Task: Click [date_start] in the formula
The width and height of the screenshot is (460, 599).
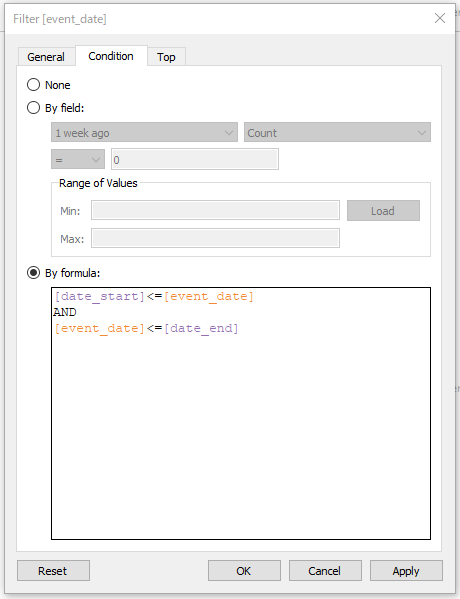Action: tap(100, 296)
